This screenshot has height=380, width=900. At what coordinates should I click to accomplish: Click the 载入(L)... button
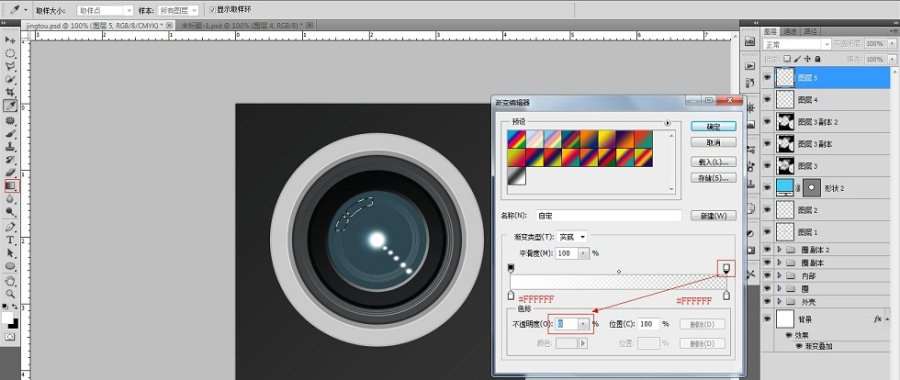pyautogui.click(x=713, y=162)
